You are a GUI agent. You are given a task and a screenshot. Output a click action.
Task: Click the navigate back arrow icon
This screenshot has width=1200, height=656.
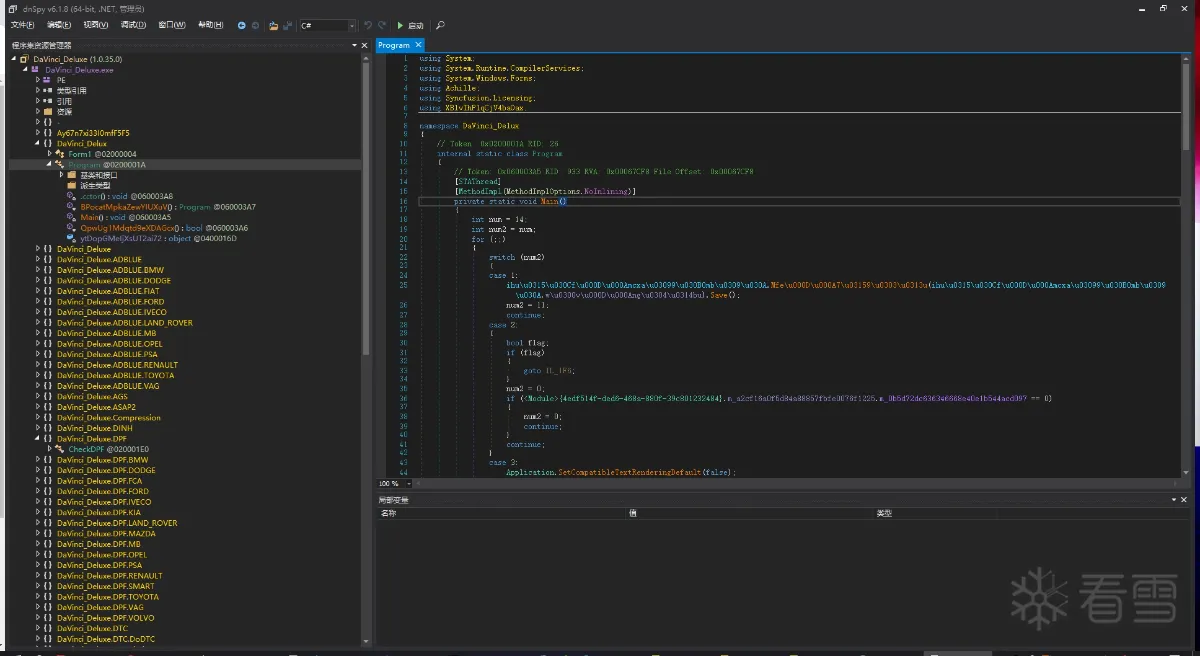click(x=241, y=25)
